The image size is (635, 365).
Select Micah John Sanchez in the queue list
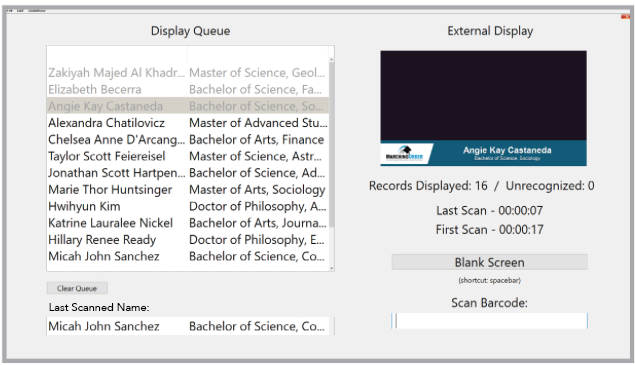point(188,256)
